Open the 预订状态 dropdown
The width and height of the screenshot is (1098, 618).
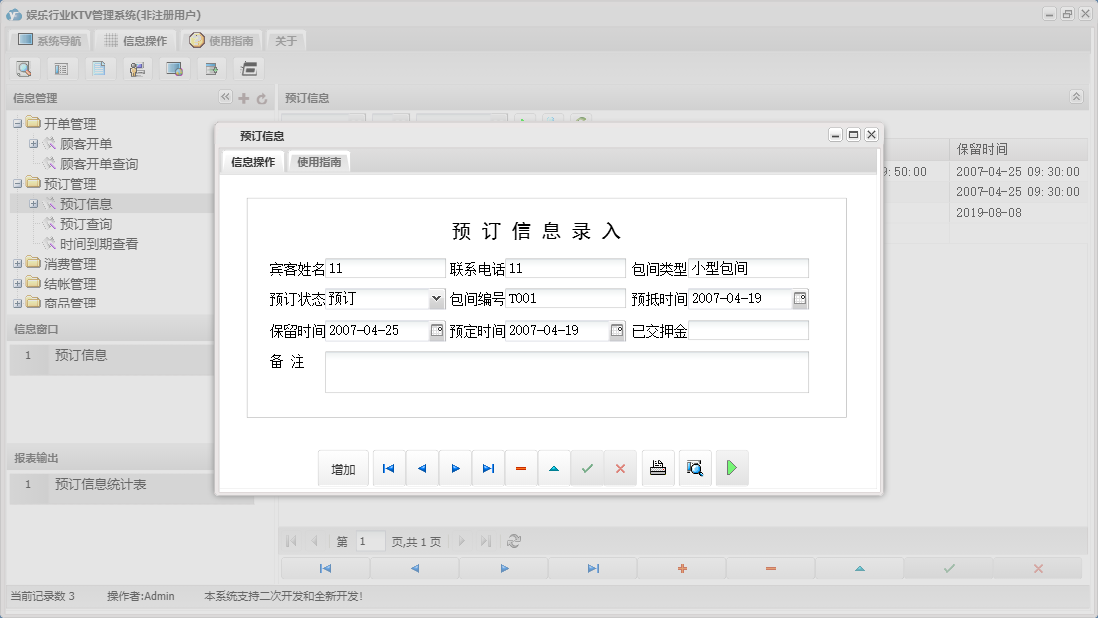(x=435, y=298)
